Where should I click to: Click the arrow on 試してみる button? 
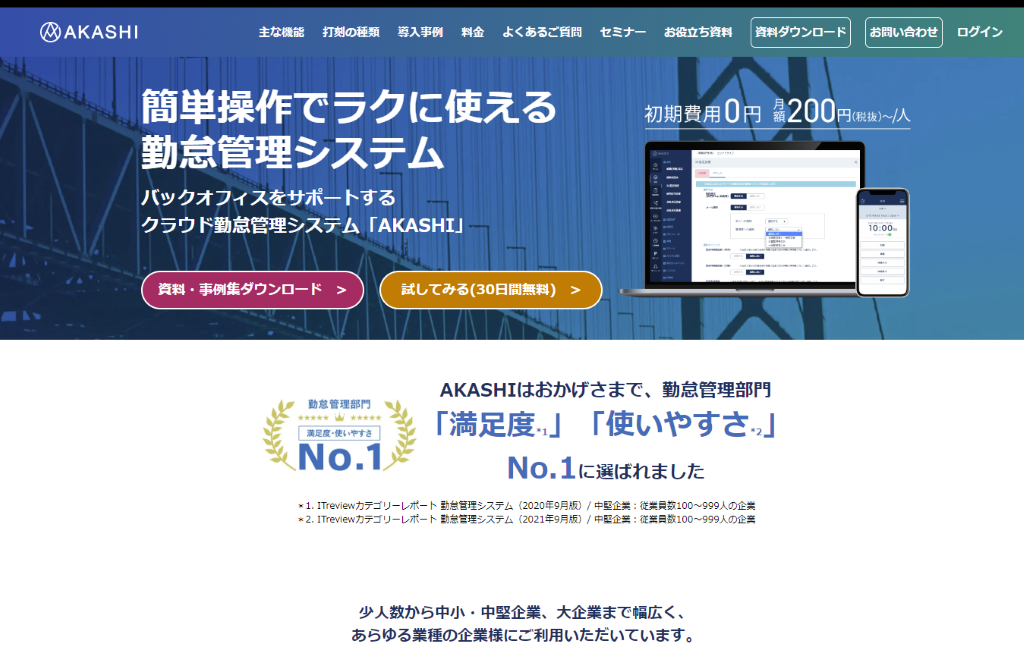click(575, 289)
